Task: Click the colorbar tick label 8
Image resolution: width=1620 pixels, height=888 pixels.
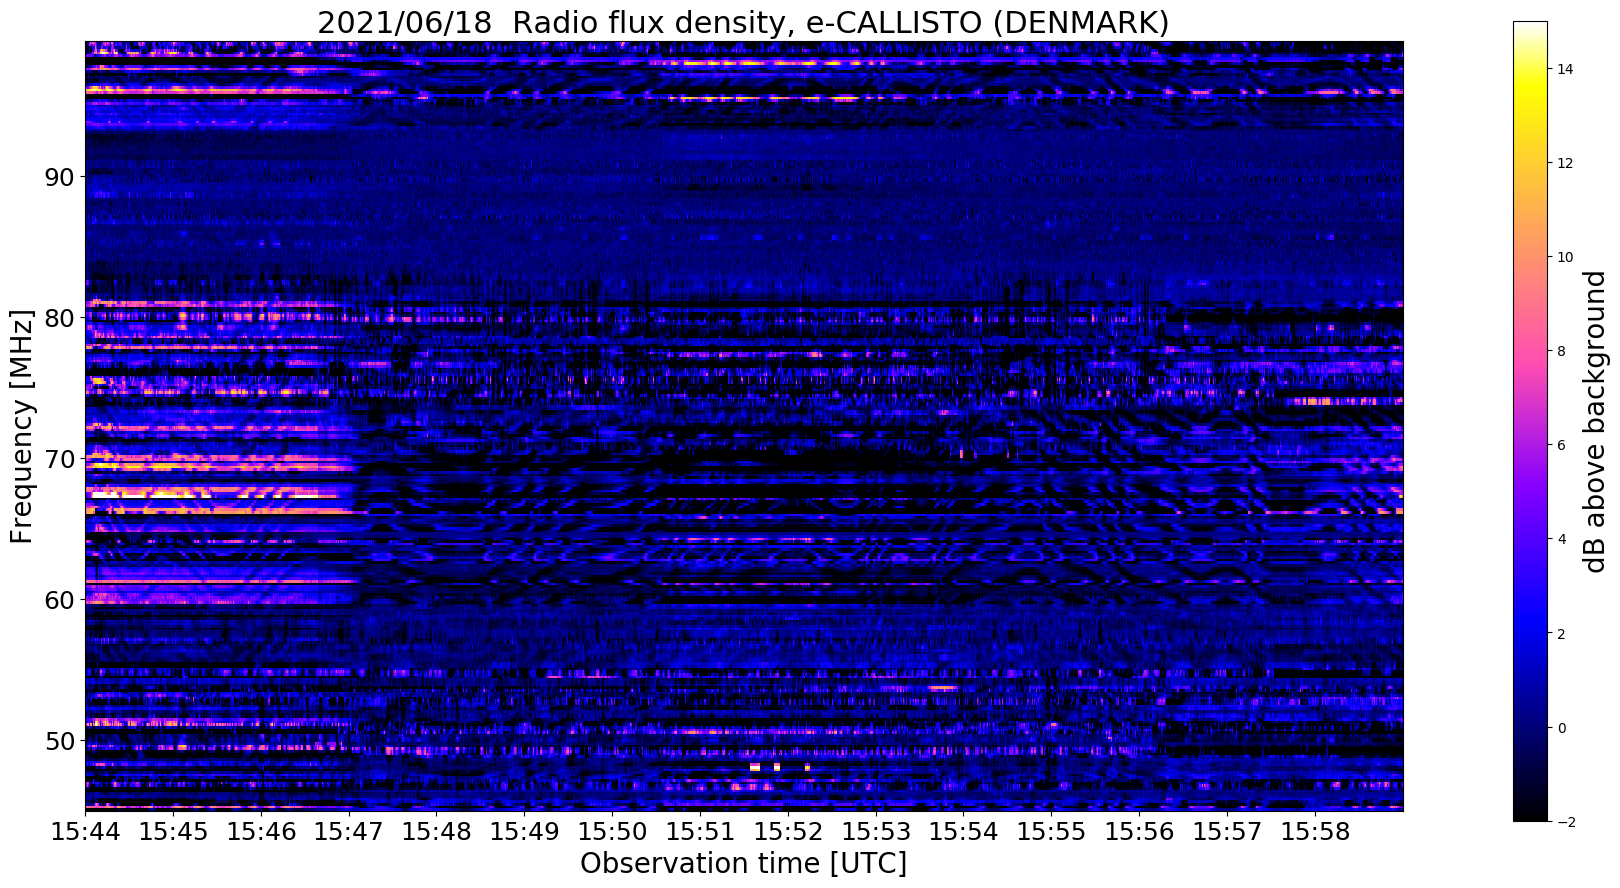Action: 1560,351
